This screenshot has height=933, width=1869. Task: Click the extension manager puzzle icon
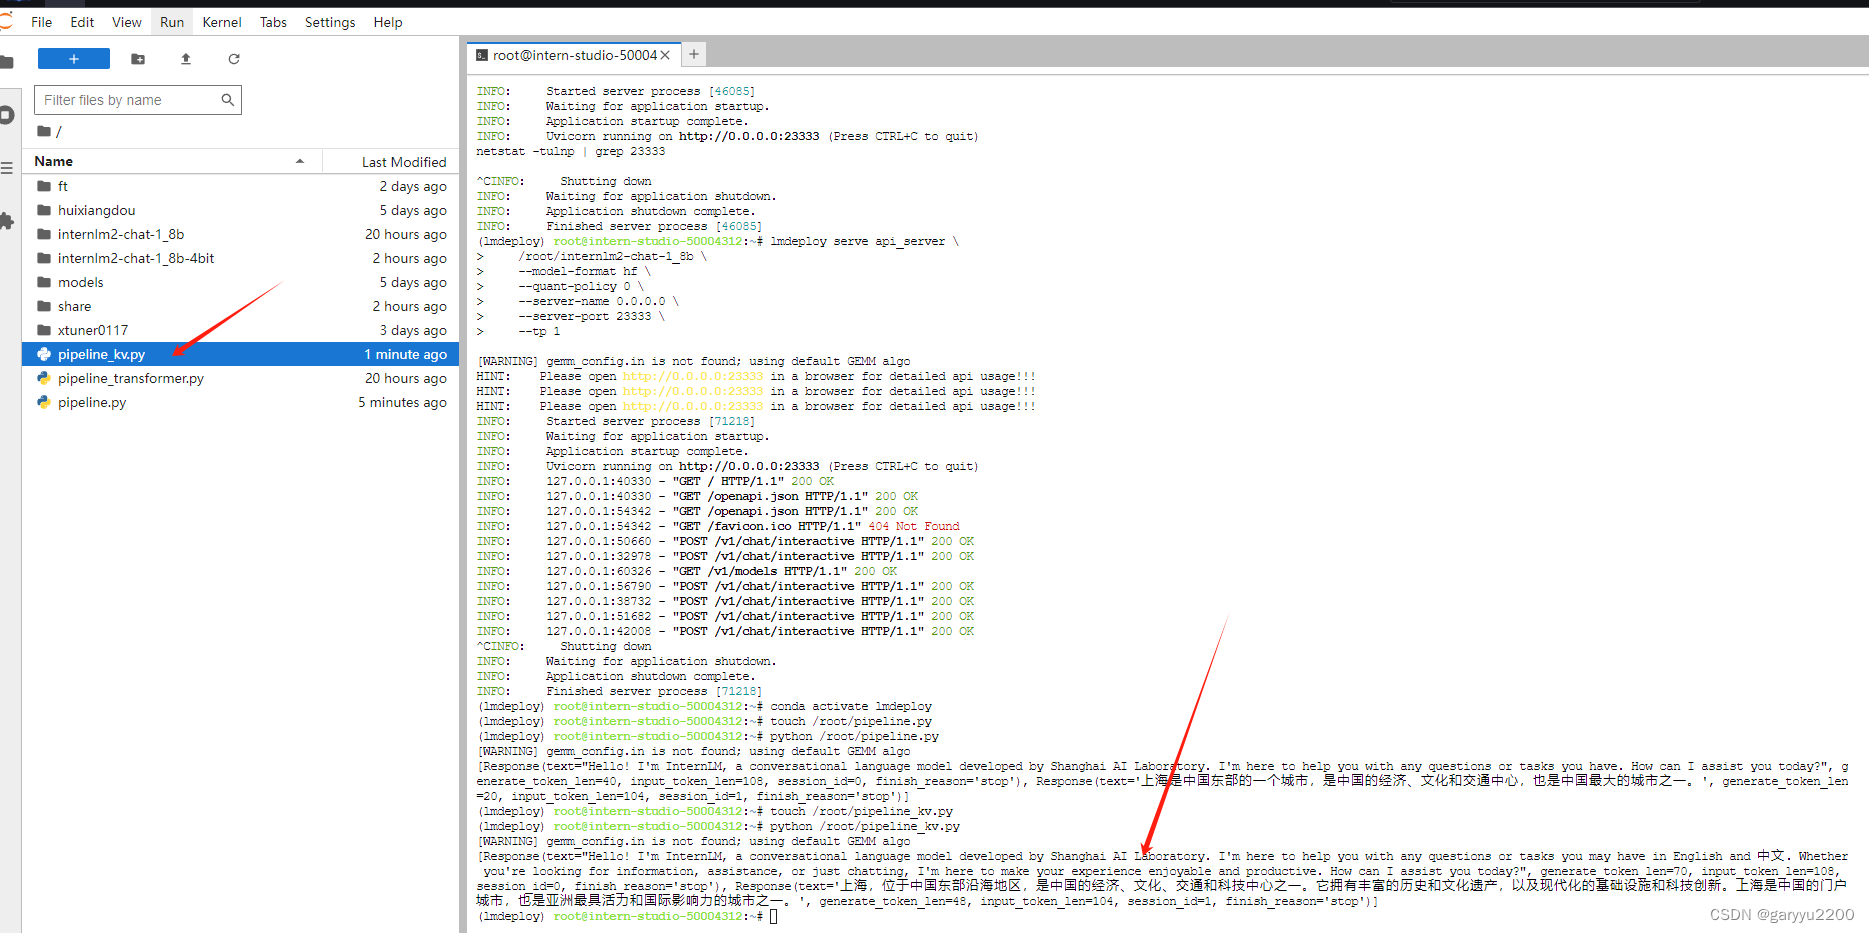point(7,221)
